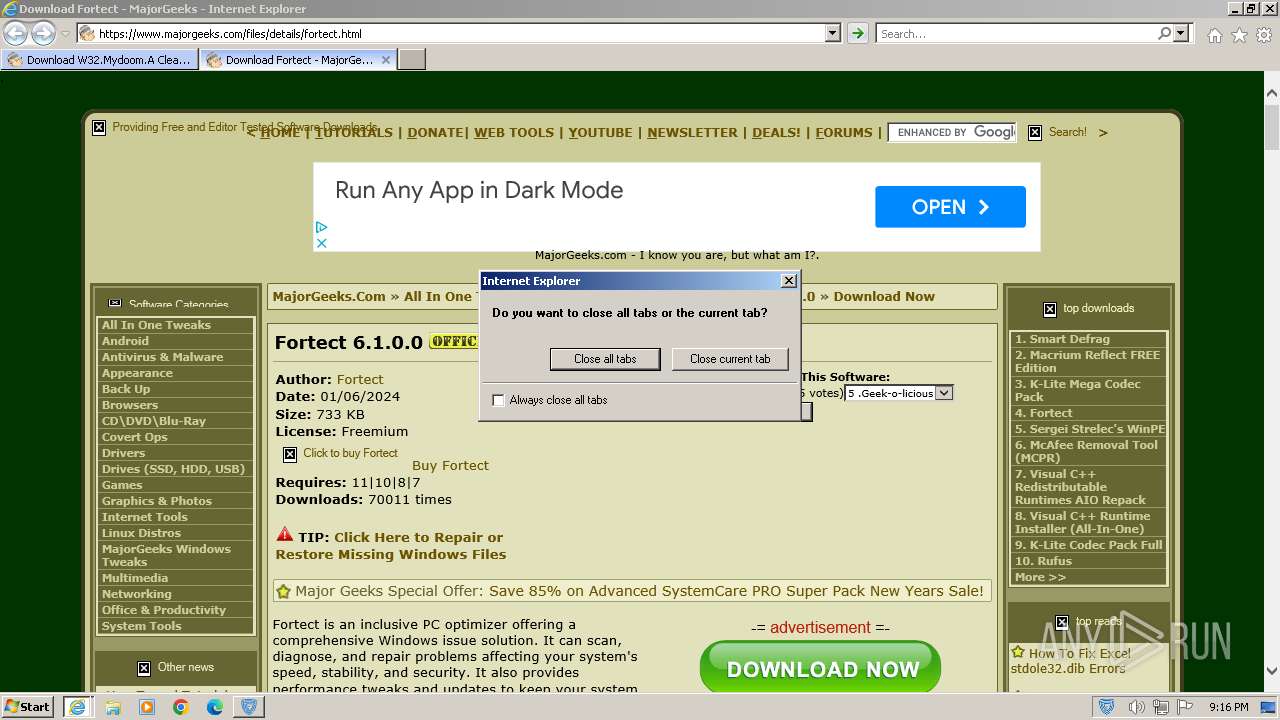This screenshot has height=720, width=1280.
Task: Open YOUTUBE in the site navigation
Action: [x=601, y=132]
